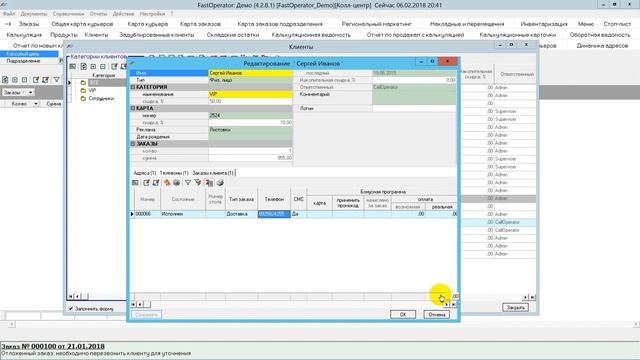The image size is (640, 360).
Task: Open Региональный маркетинг
Action: 377,24
